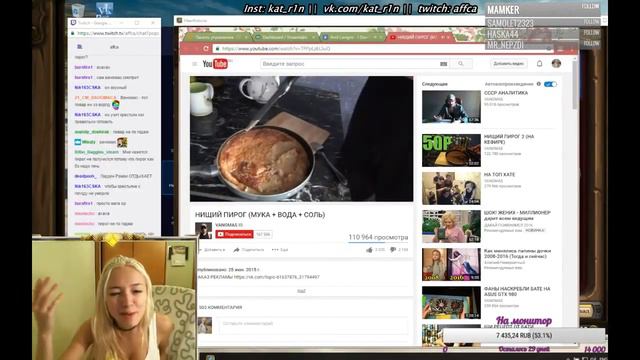640x360 pixels.
Task: Click the autoplay info icon
Action: pos(538,84)
